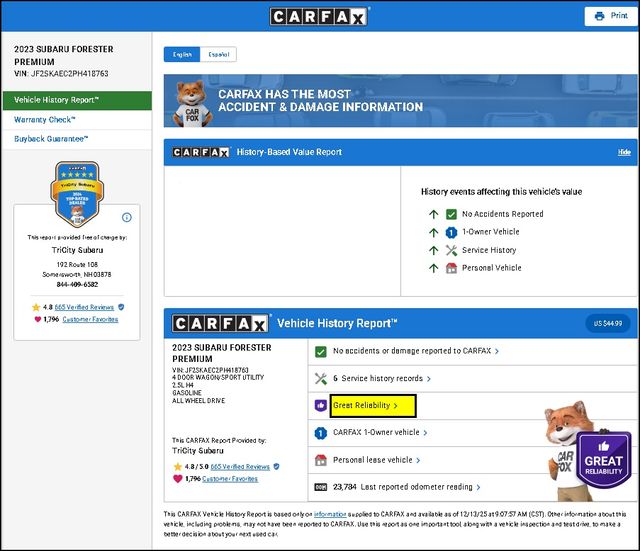Viewport: 640px width, 551px height.
Task: Open 665 Verified Reviews in sidebar
Action: [87, 307]
